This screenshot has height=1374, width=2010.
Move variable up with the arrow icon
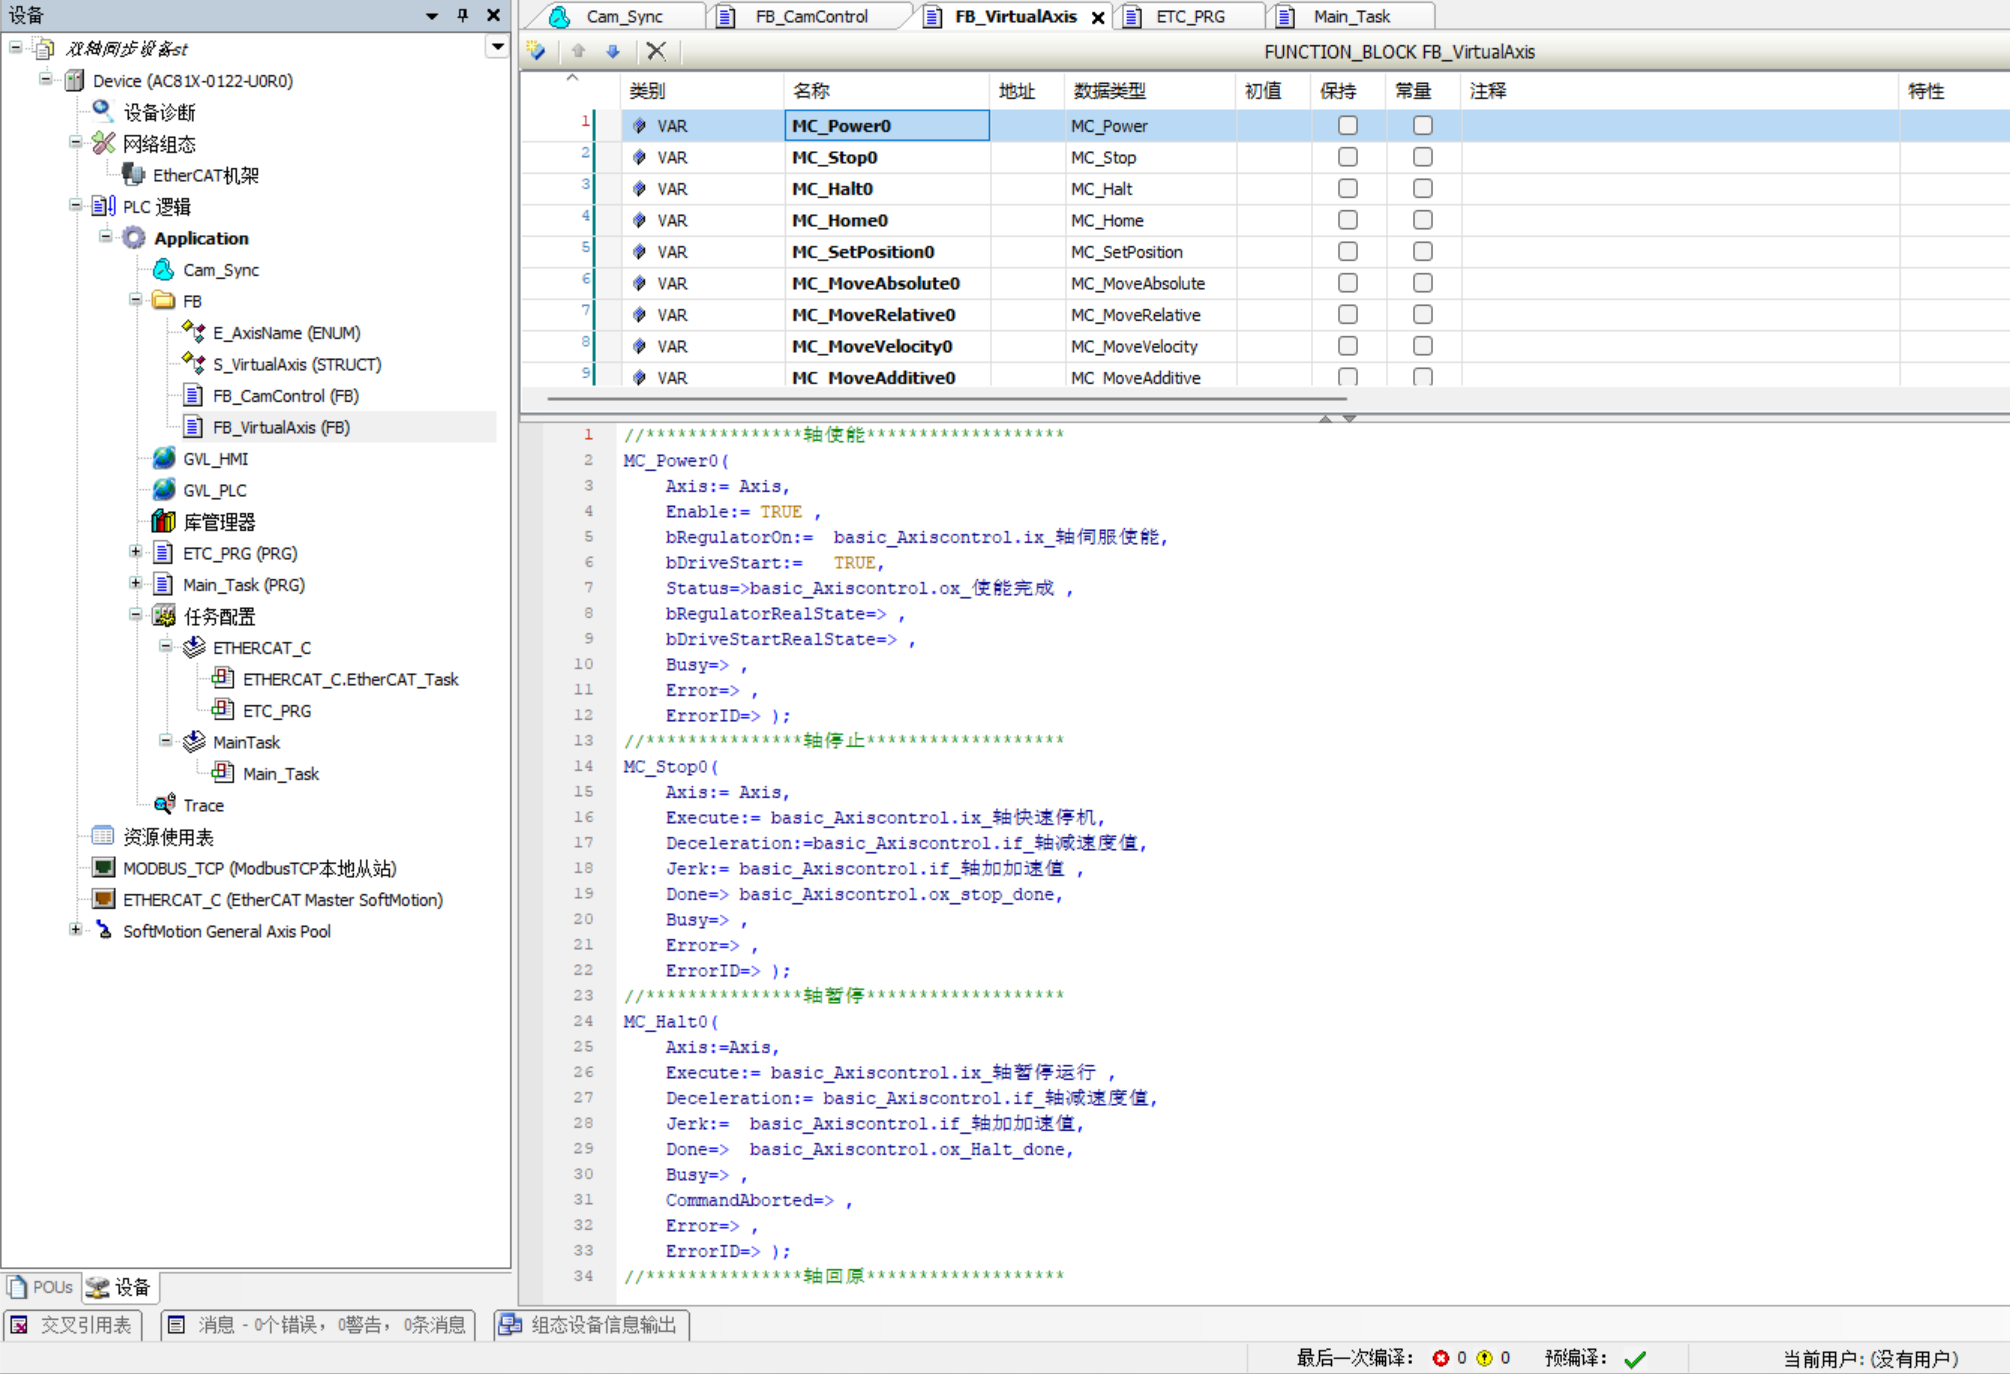578,50
